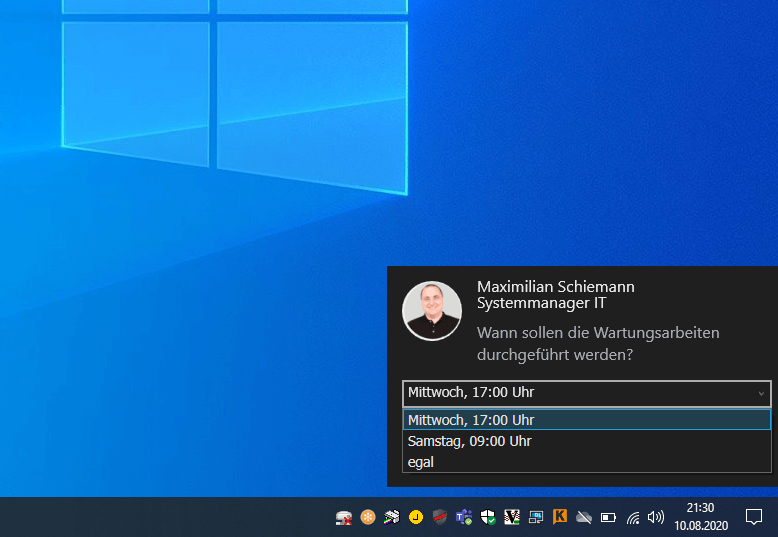The width and height of the screenshot is (778, 537).
Task: Open the Action Center notification icon
Action: pos(754,517)
